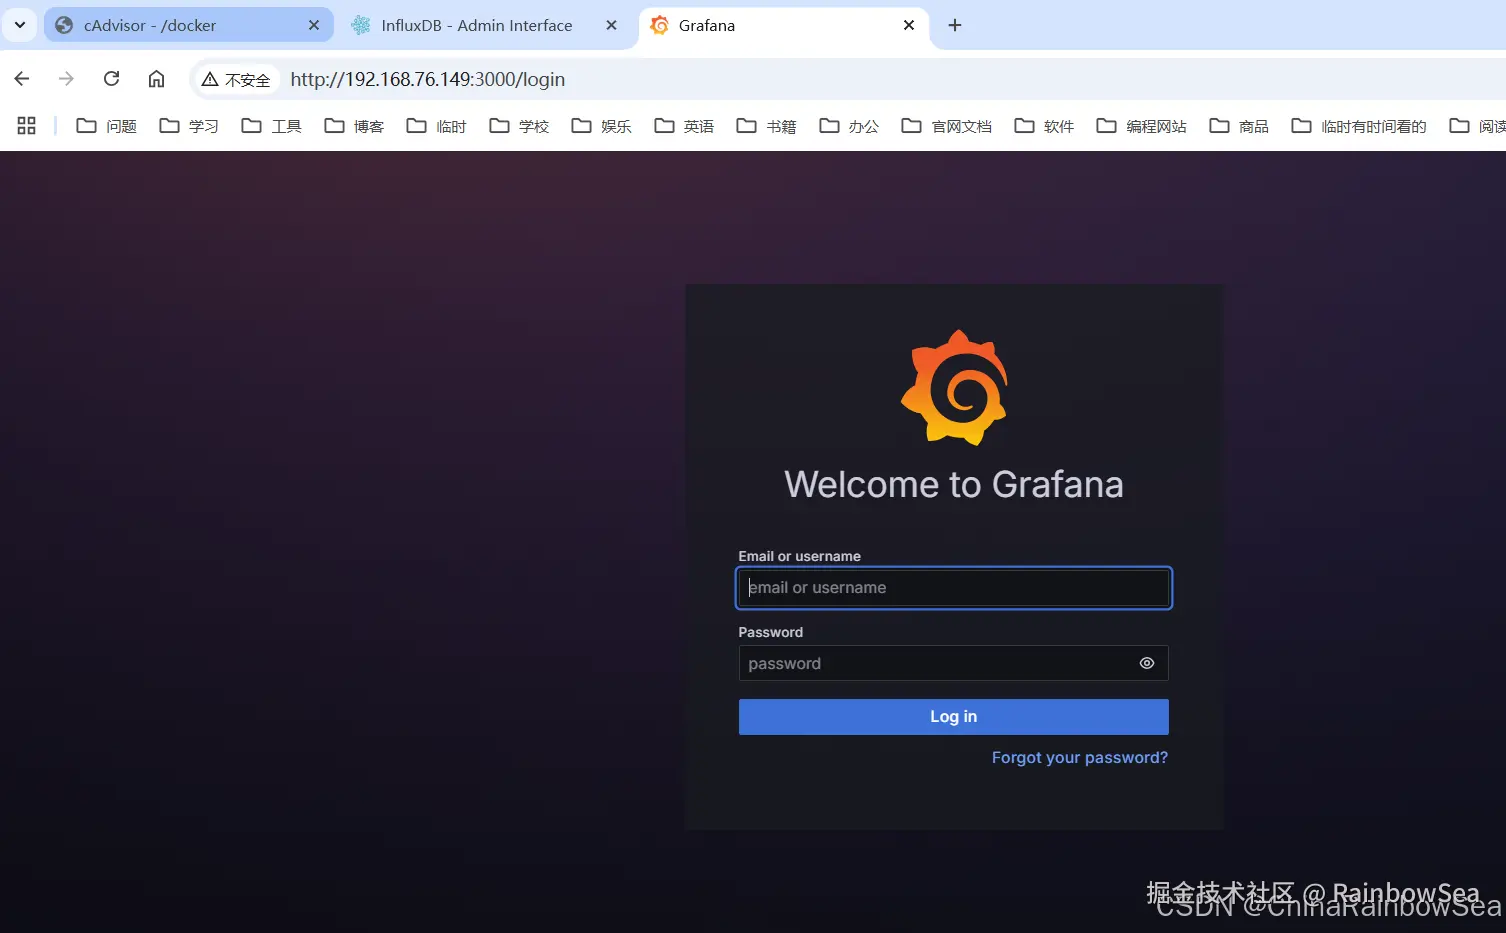Viewport: 1506px width, 933px height.
Task: Open the browser home page
Action: [156, 79]
